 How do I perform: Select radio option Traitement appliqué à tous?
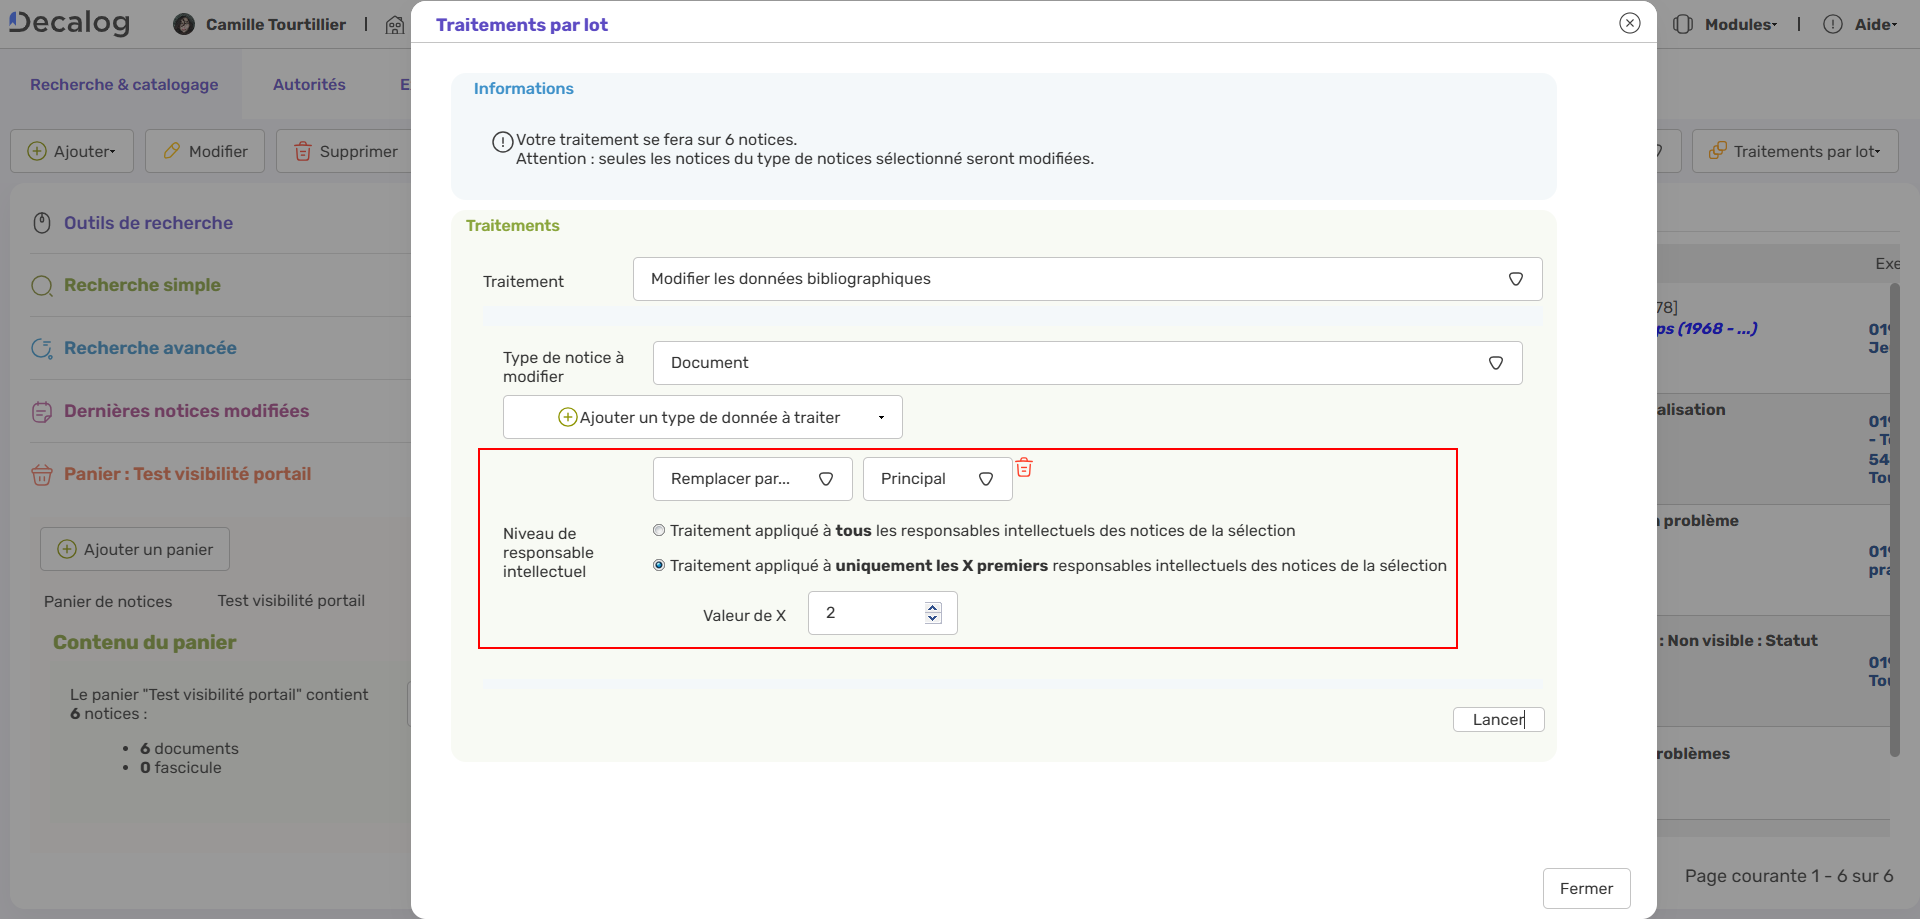tap(659, 530)
